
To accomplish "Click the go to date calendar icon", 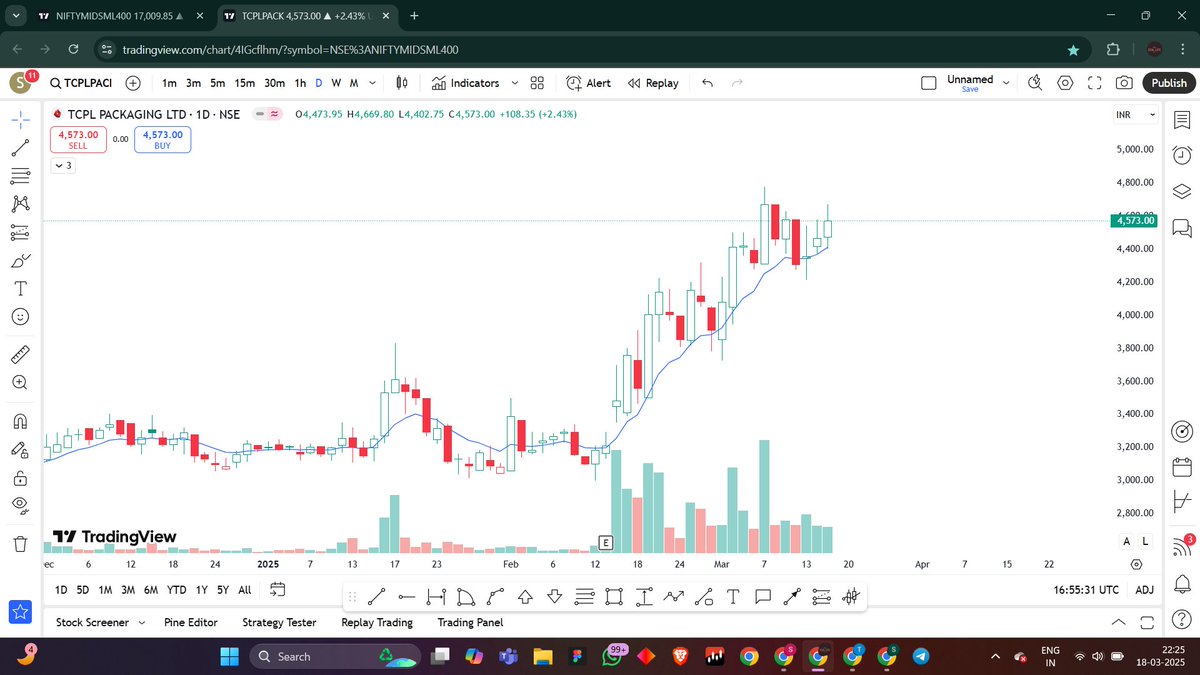I will pos(278,589).
